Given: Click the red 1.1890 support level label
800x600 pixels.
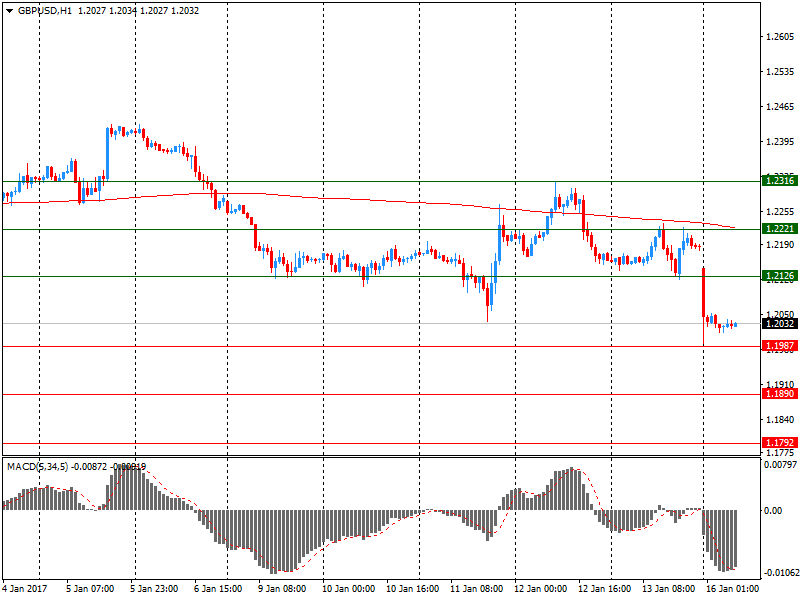Looking at the screenshot, I should click(779, 394).
